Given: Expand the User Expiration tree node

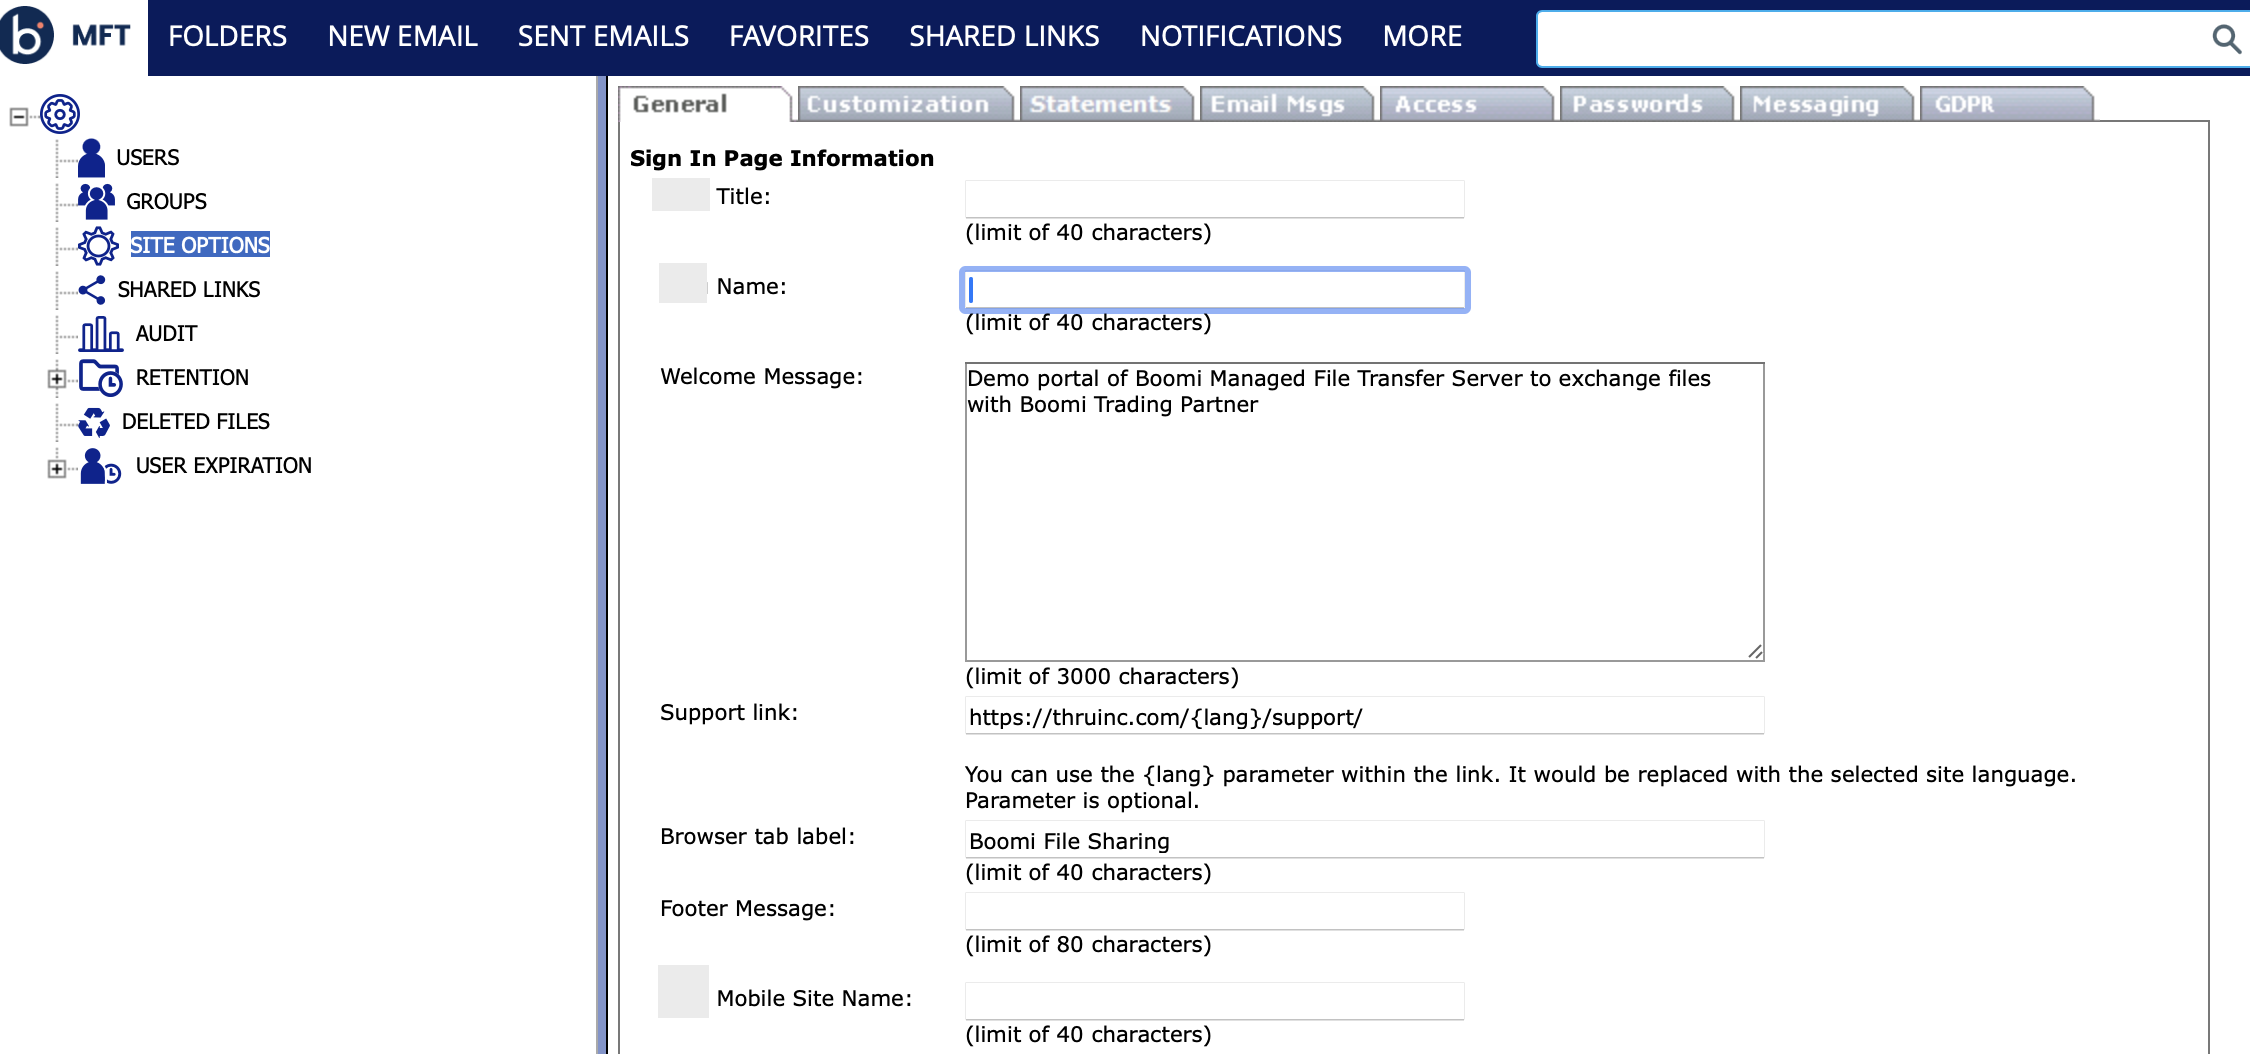Looking at the screenshot, I should click(x=57, y=468).
